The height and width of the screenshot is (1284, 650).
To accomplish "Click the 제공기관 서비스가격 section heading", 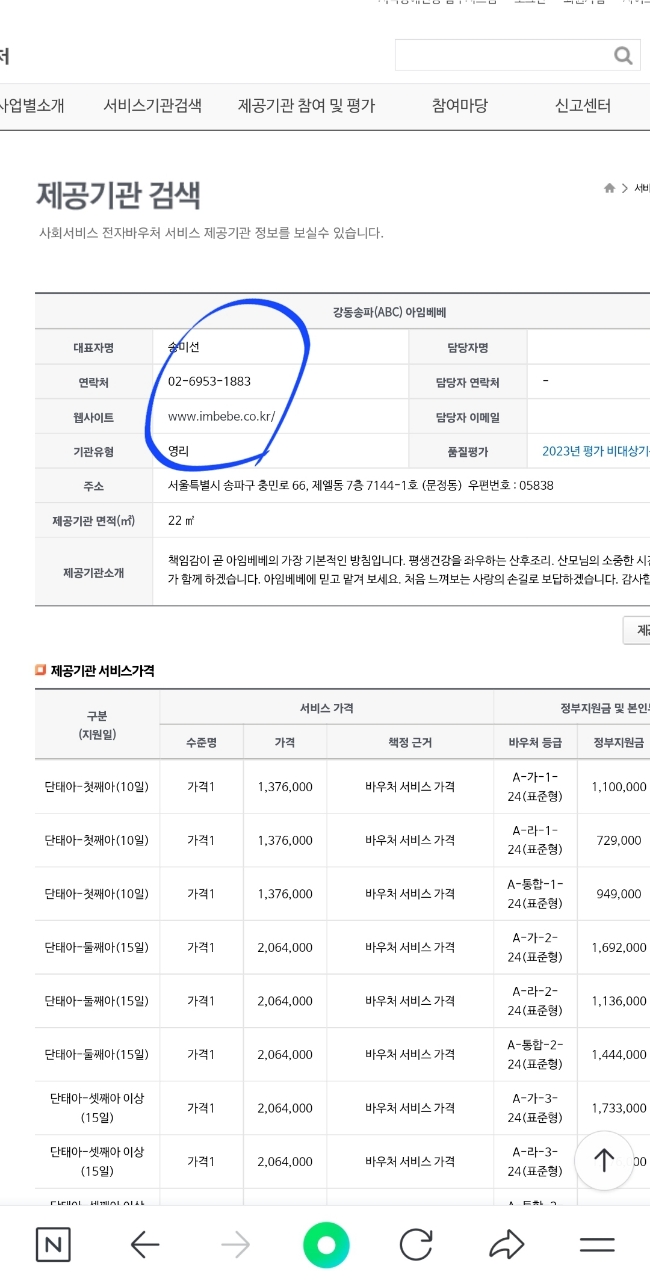I will (x=102, y=670).
